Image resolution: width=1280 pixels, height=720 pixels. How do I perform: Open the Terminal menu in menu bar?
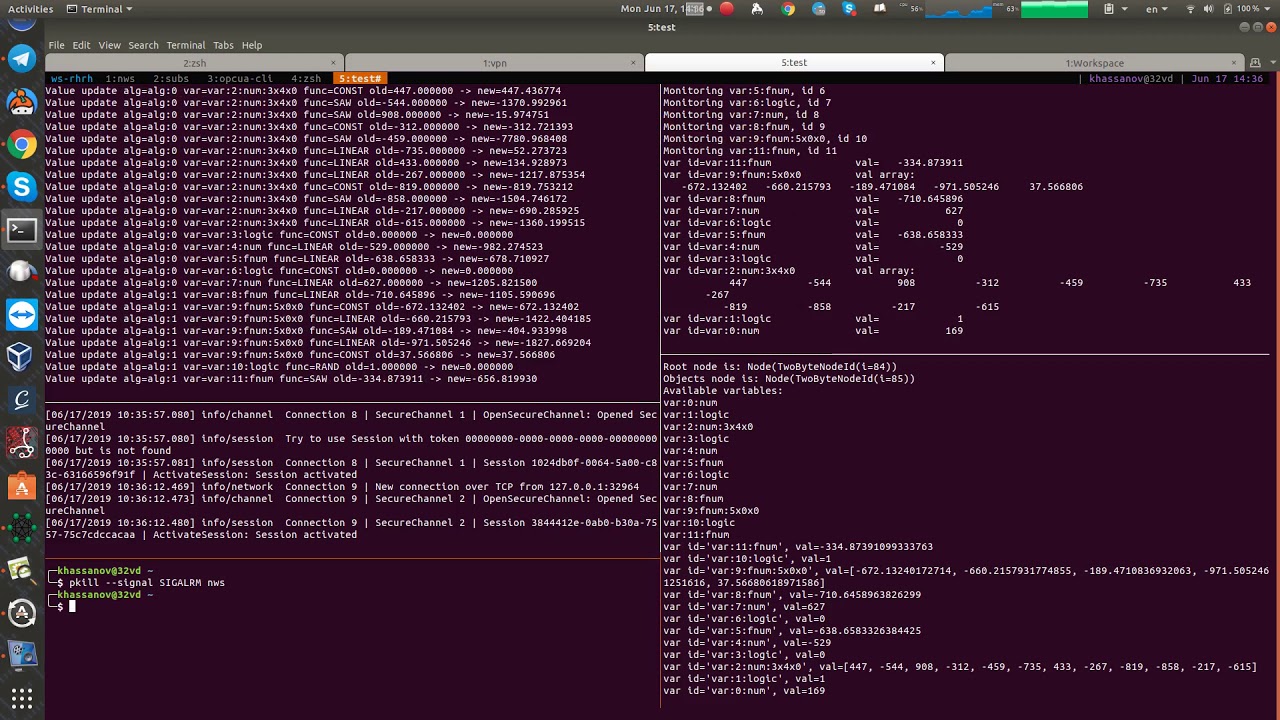pos(186,45)
